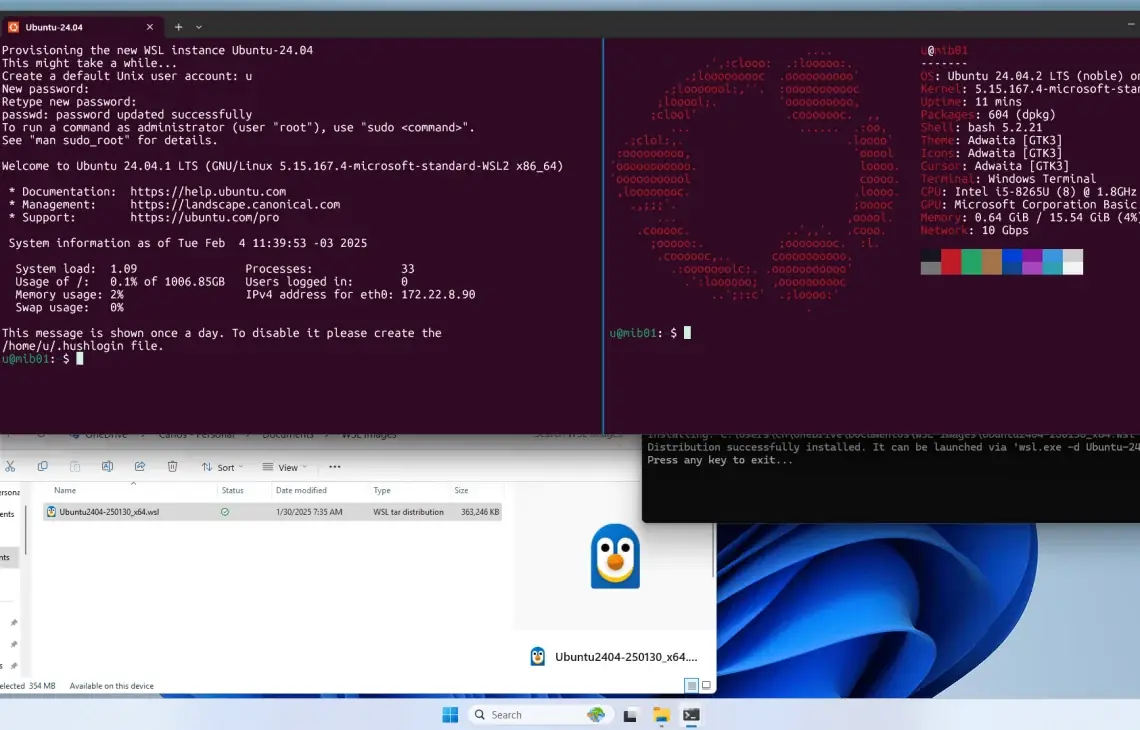This screenshot has height=730, width=1140.
Task: Click the Terminal: Windows Terminal line
Action: click(x=1008, y=179)
